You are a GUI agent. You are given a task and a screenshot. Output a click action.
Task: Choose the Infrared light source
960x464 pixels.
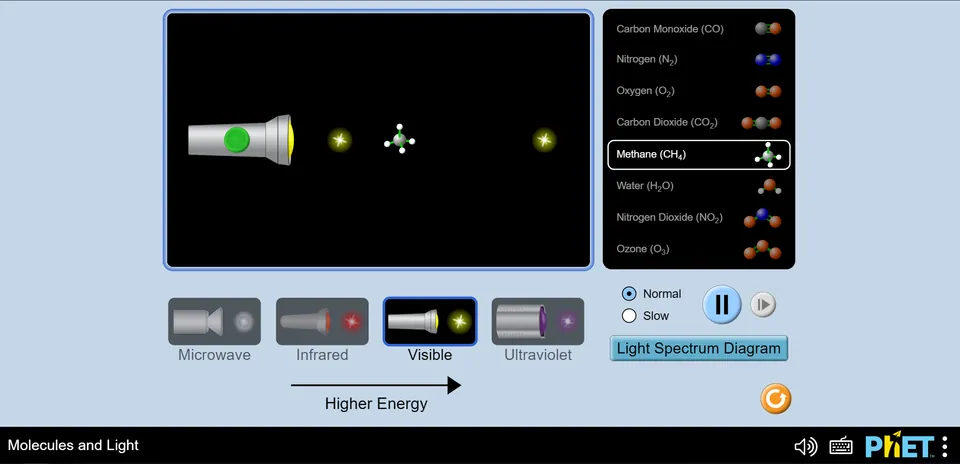click(x=322, y=321)
